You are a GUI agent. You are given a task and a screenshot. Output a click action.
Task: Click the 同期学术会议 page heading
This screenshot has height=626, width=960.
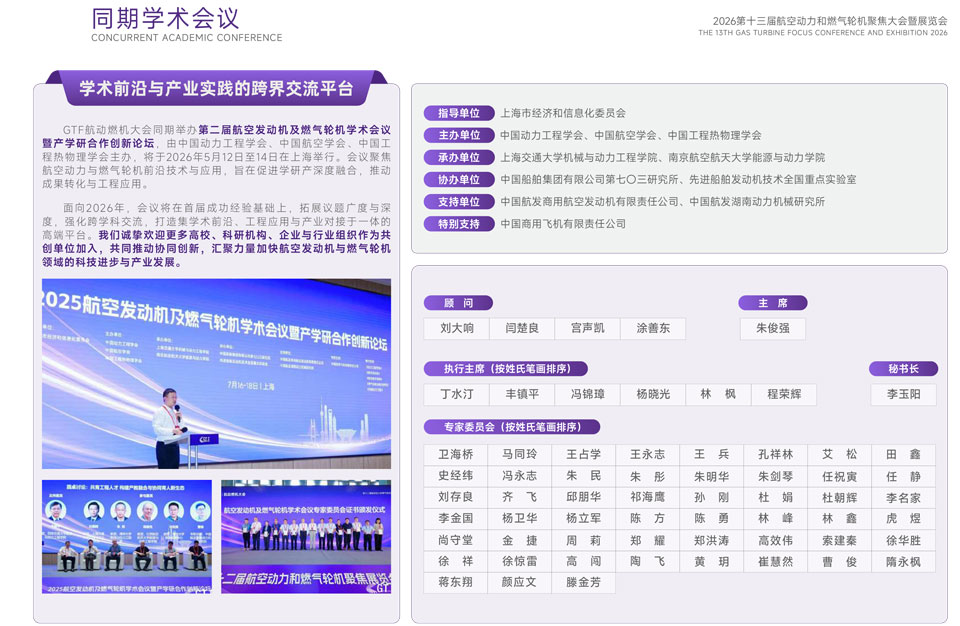165,19
